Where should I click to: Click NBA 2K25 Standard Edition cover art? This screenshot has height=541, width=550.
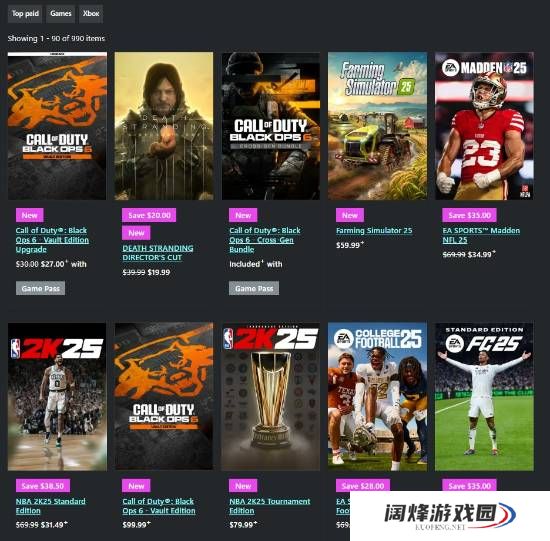tap(57, 396)
